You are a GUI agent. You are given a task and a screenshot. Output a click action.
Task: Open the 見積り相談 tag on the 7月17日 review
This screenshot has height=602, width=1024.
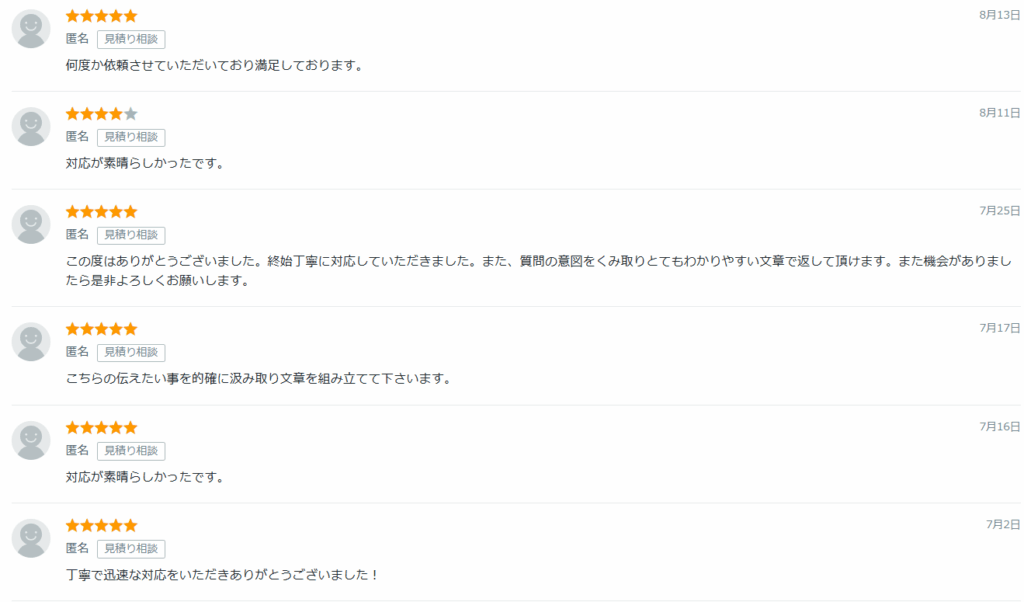[131, 352]
